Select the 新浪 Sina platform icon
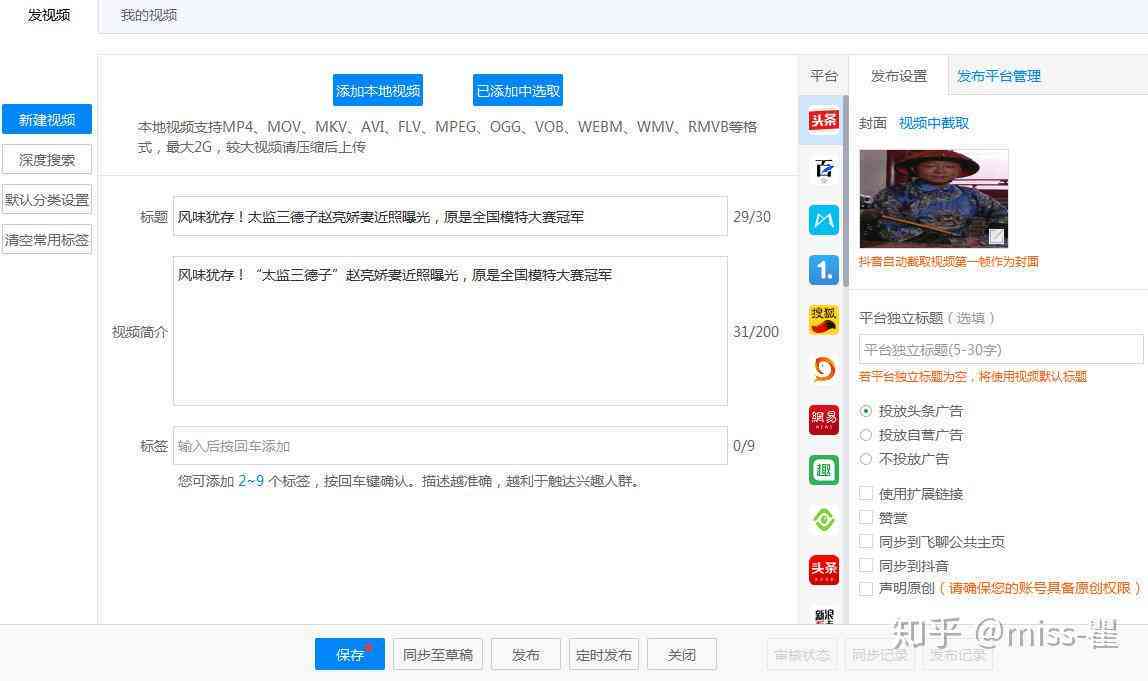Viewport: 1148px width, 681px height. click(824, 615)
